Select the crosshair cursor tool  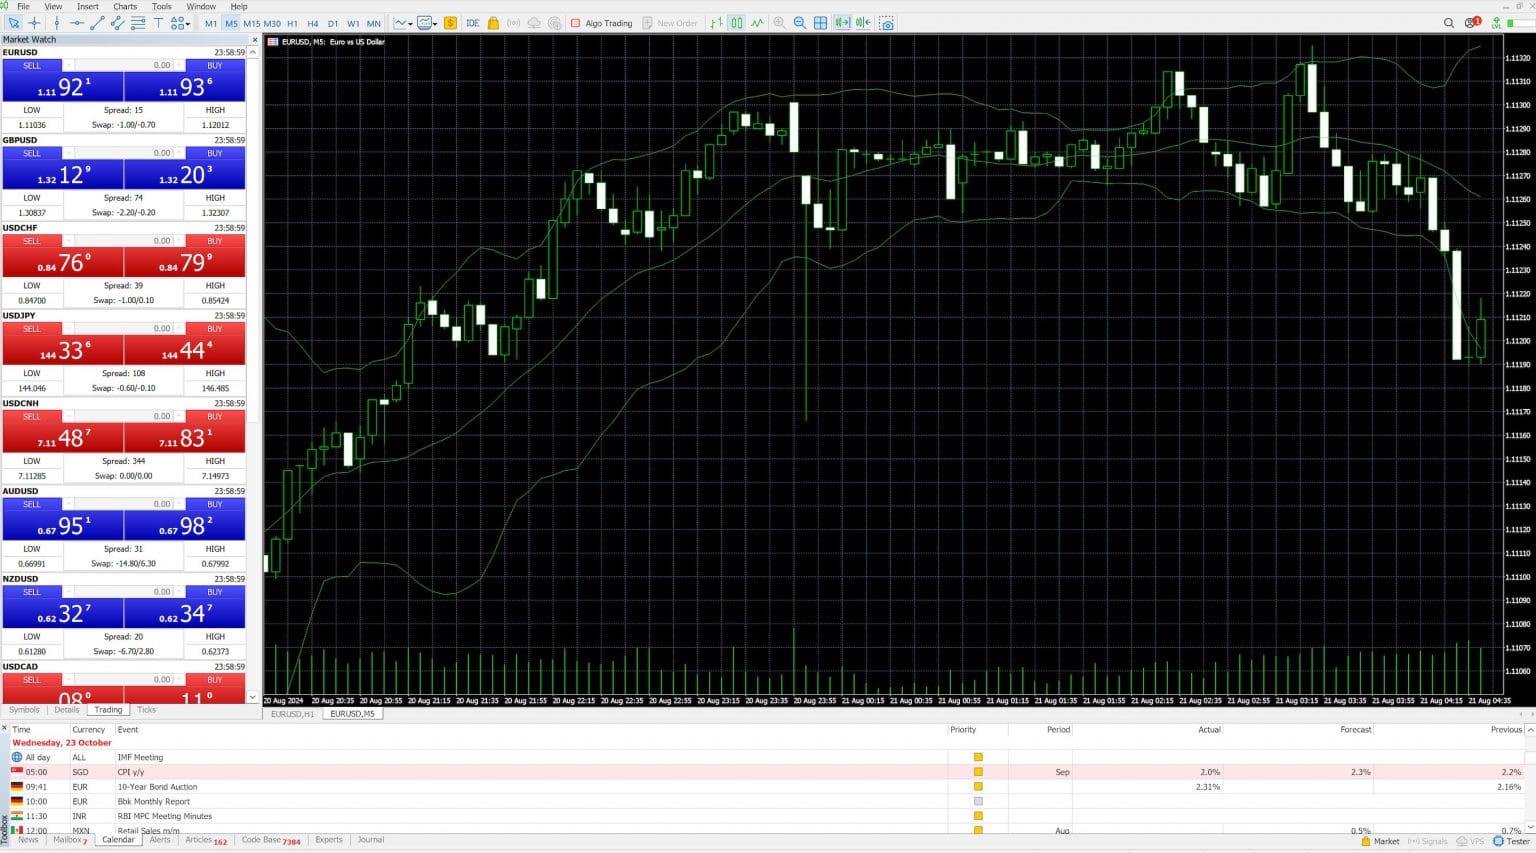[x=35, y=23]
